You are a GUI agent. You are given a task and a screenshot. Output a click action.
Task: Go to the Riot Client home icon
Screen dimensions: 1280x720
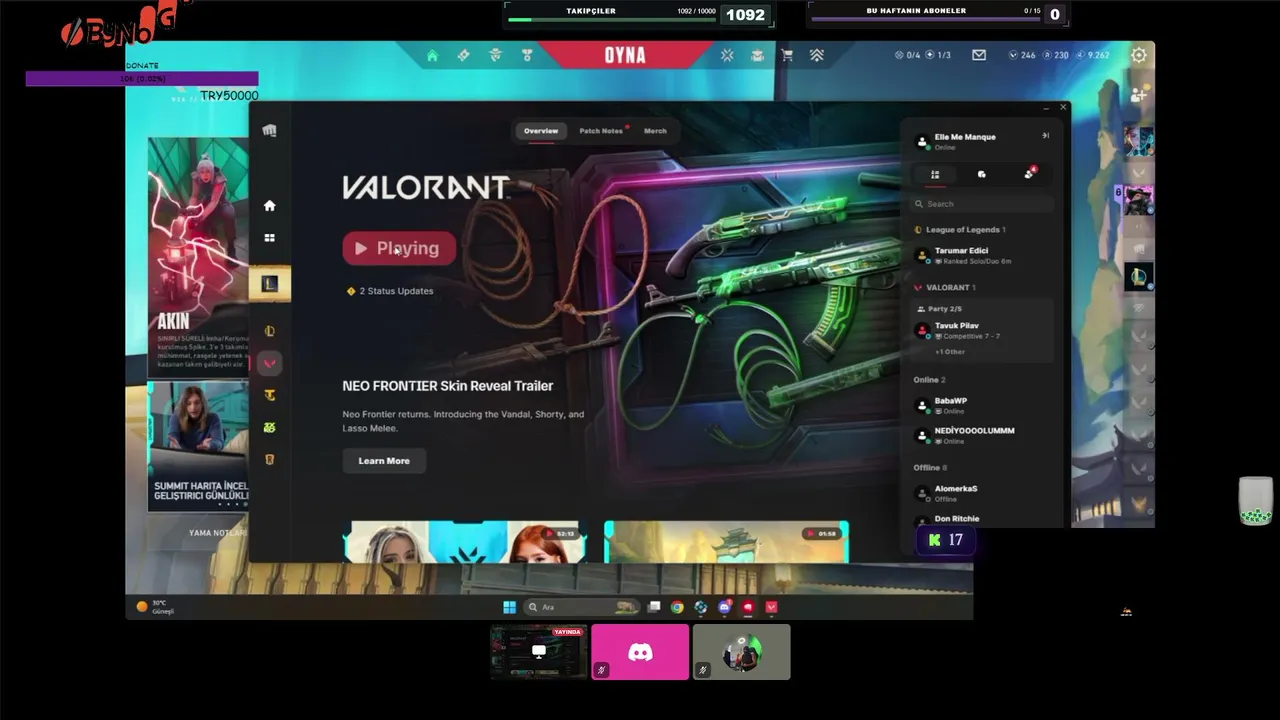pos(269,205)
